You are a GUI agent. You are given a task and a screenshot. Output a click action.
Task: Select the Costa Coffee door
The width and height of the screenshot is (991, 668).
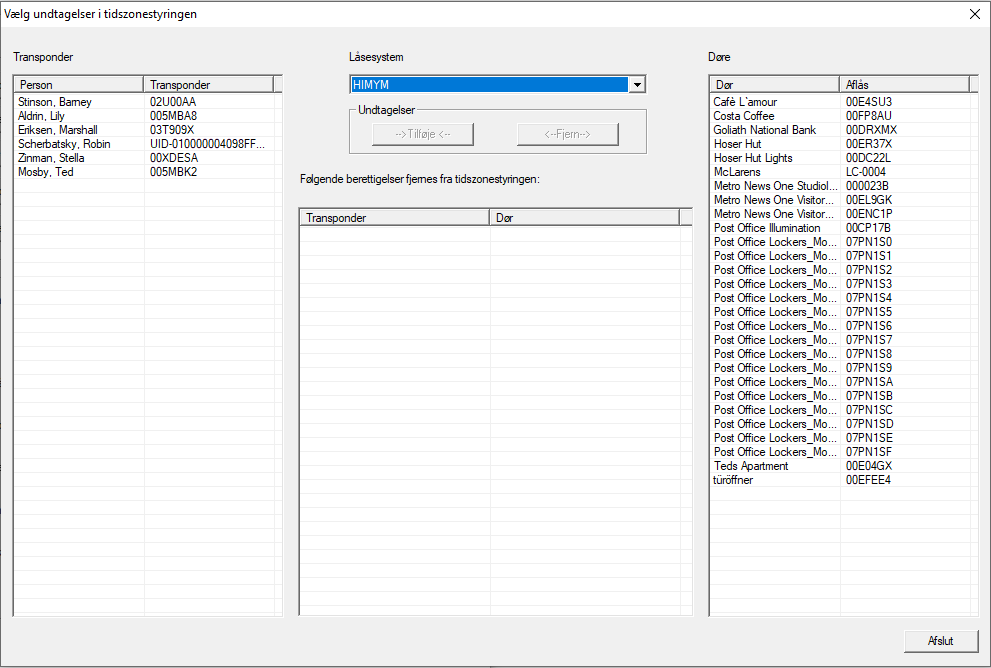click(x=744, y=116)
